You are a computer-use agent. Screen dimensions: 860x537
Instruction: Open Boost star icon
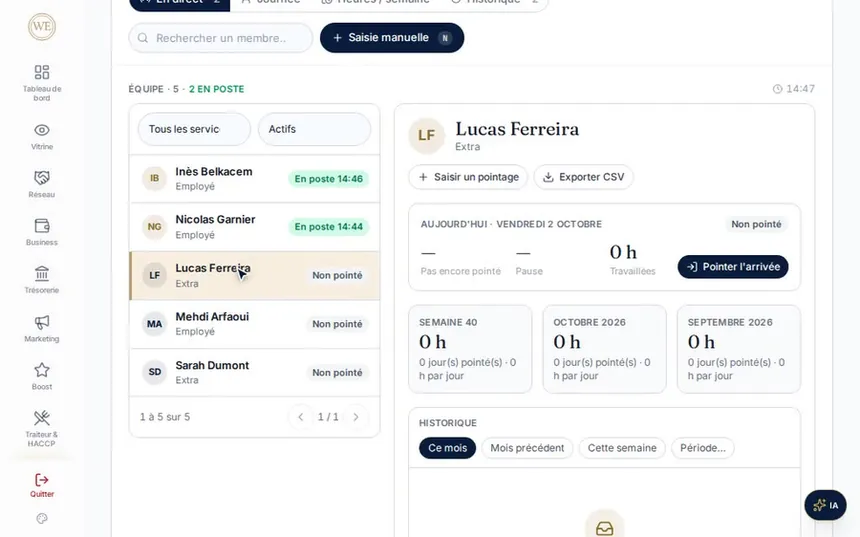[42, 370]
